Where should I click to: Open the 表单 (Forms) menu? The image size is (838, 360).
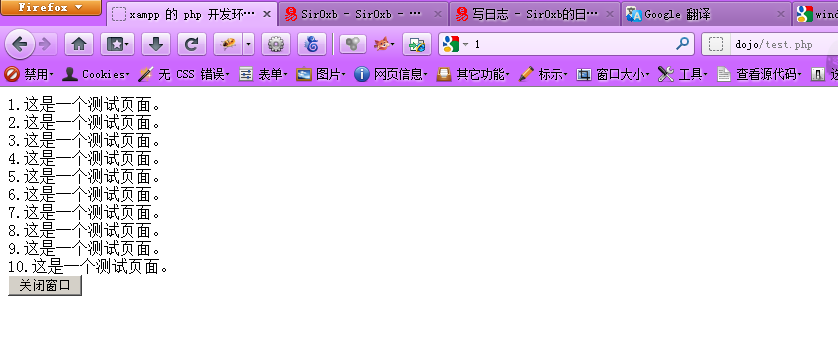263,74
